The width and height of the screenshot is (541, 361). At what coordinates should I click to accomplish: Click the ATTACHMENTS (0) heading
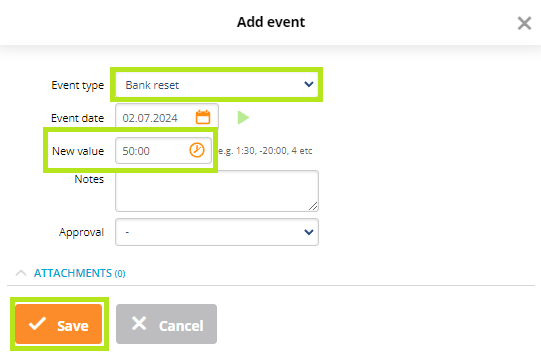(79, 273)
